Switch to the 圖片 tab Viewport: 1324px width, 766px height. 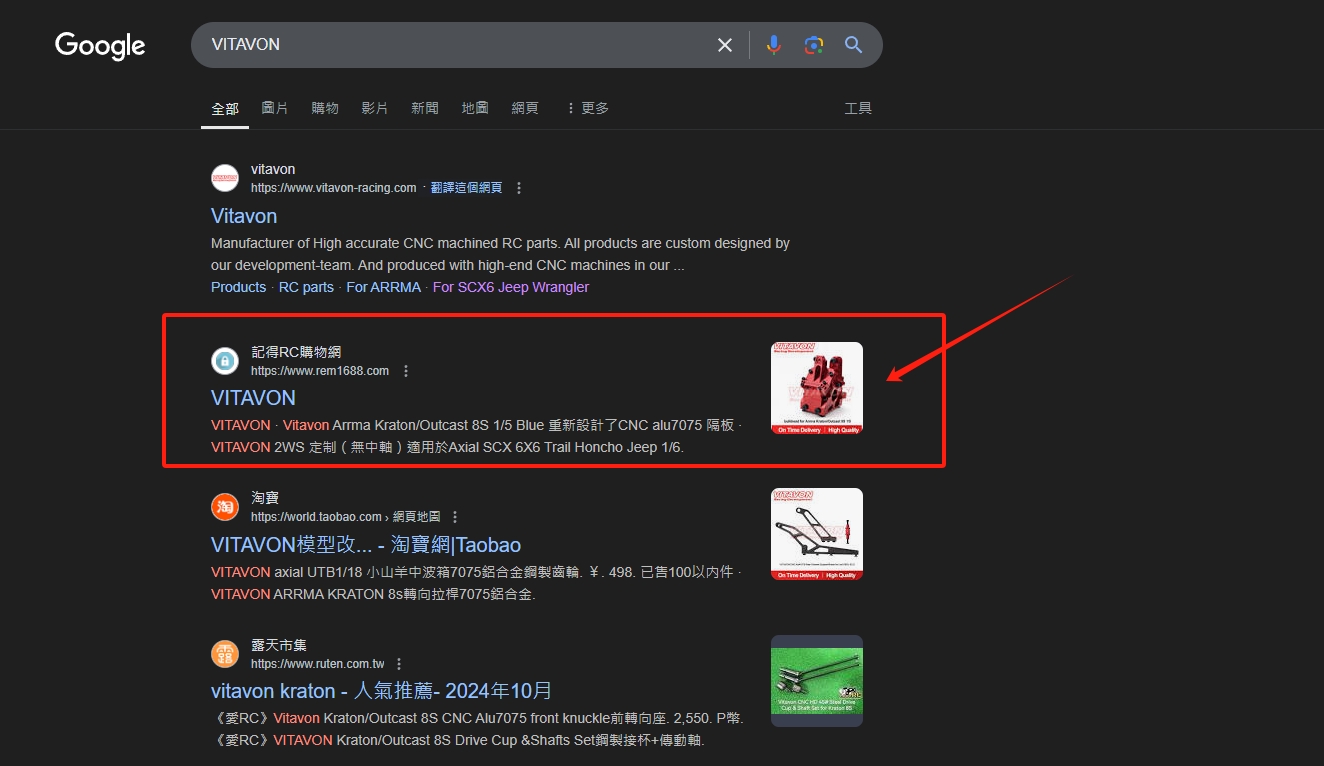(275, 108)
